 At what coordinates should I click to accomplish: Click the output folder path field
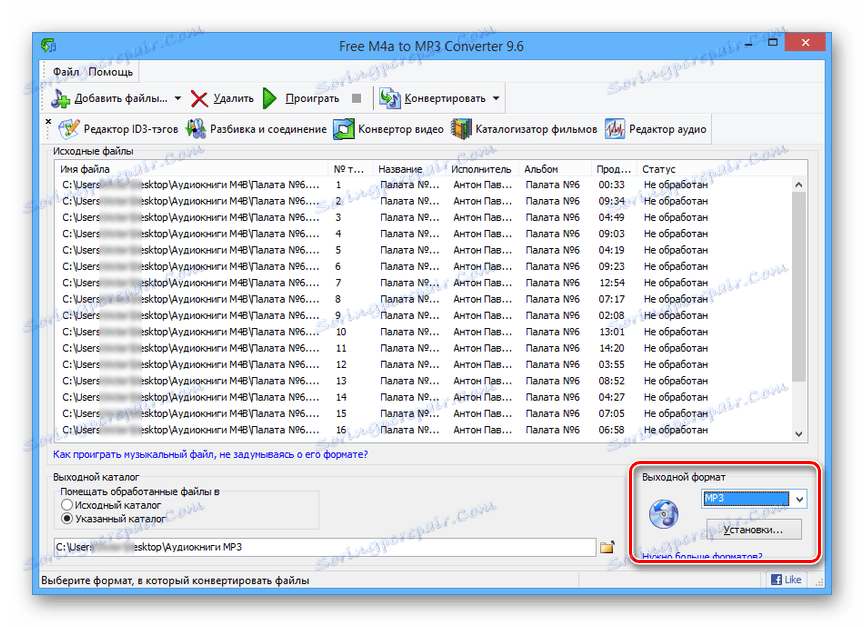tap(325, 547)
